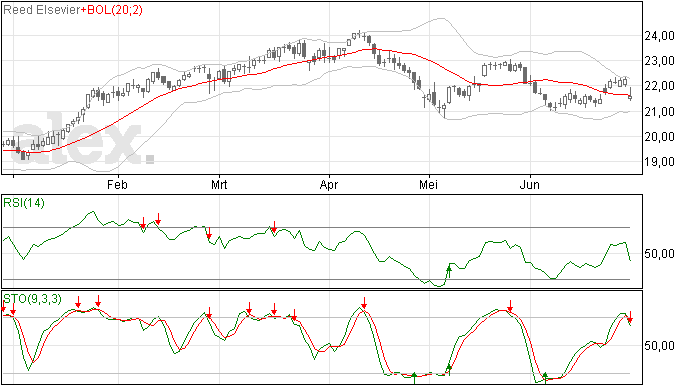Click the 20,00 price axis value
690x387 pixels.
[x=659, y=137]
